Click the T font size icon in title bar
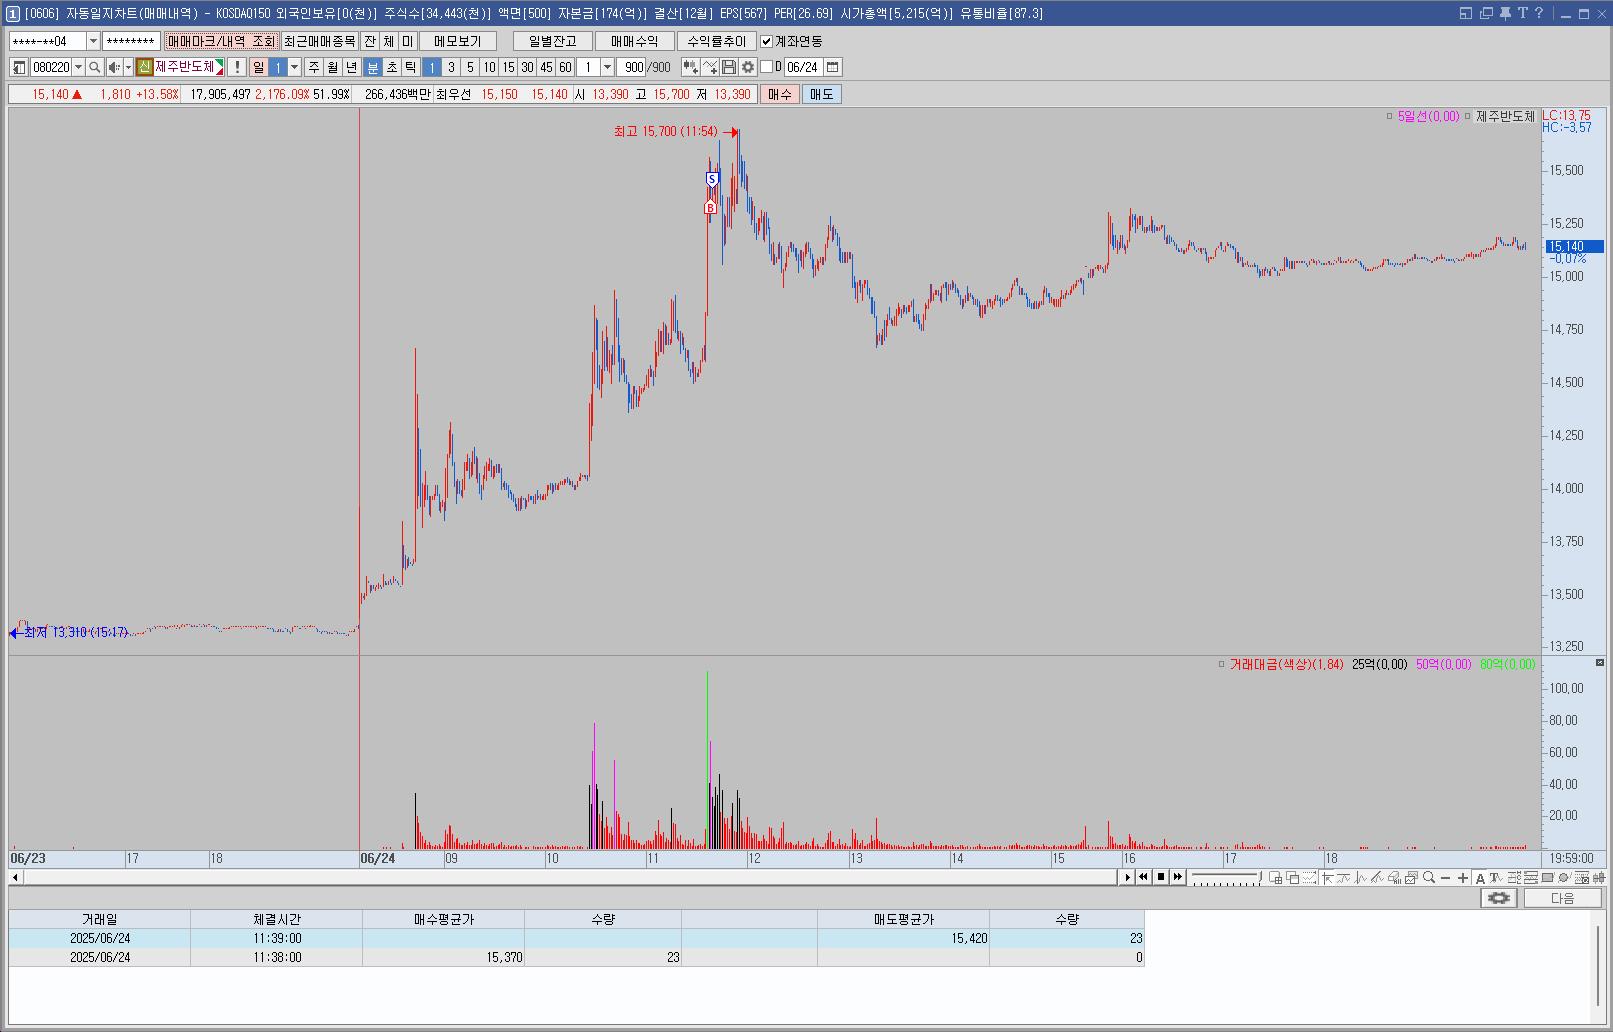 [1523, 13]
